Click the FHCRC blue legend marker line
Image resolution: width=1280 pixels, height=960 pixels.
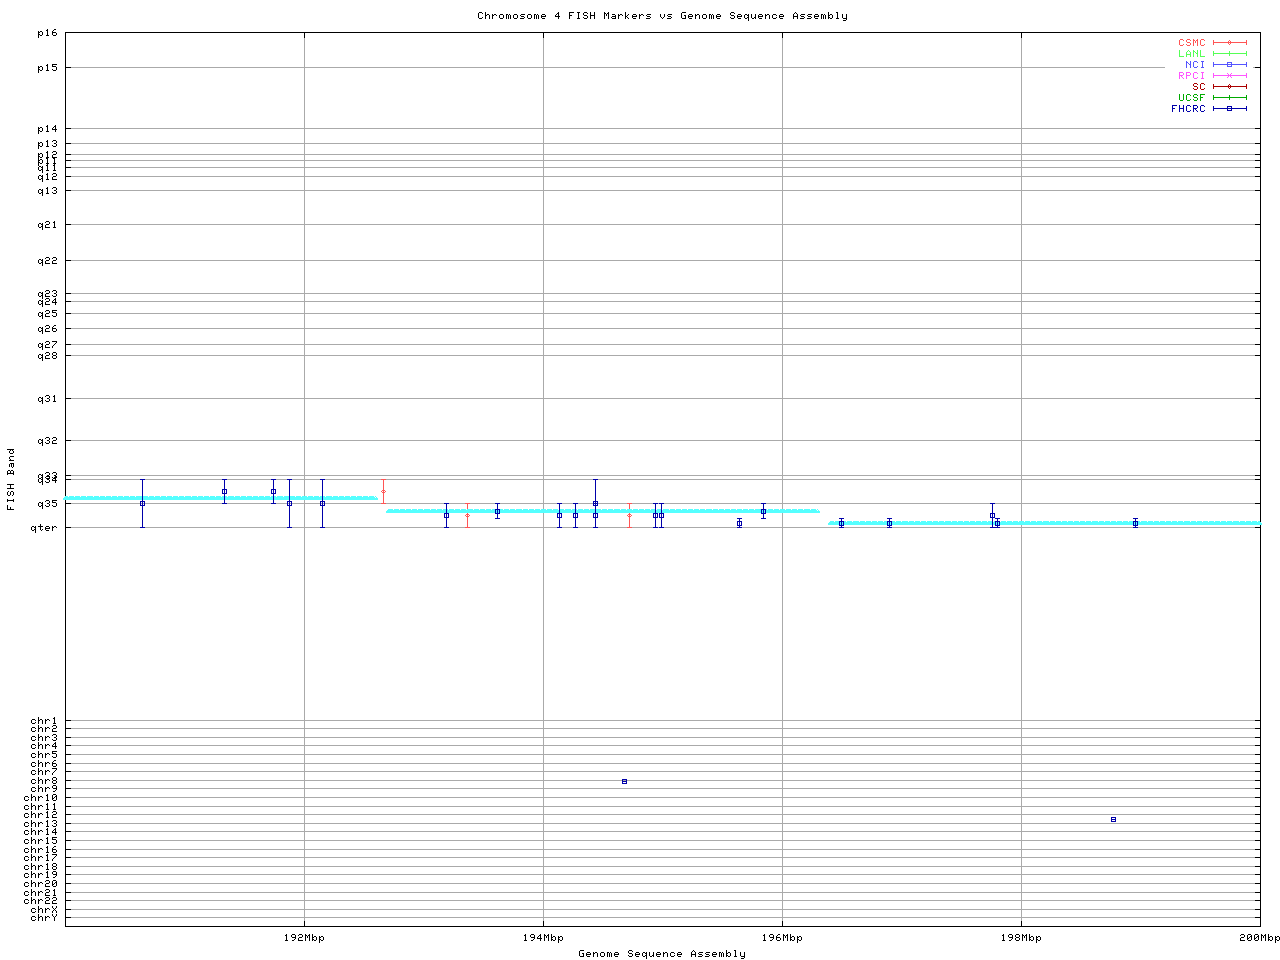coord(1229,109)
